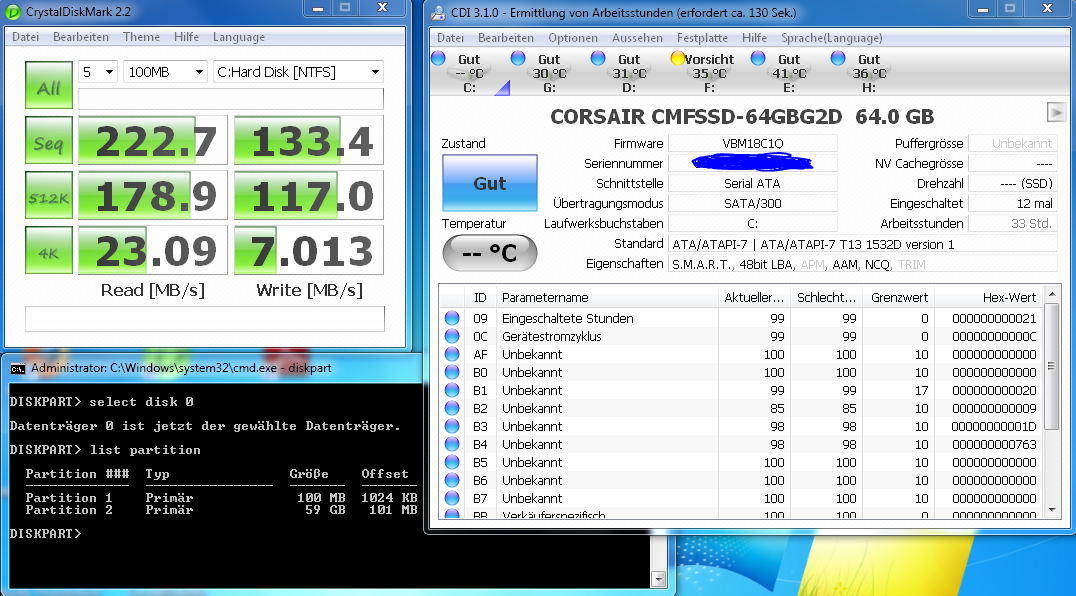The width and height of the screenshot is (1076, 596).
Task: Click hex value 000000000763
Action: point(994,444)
